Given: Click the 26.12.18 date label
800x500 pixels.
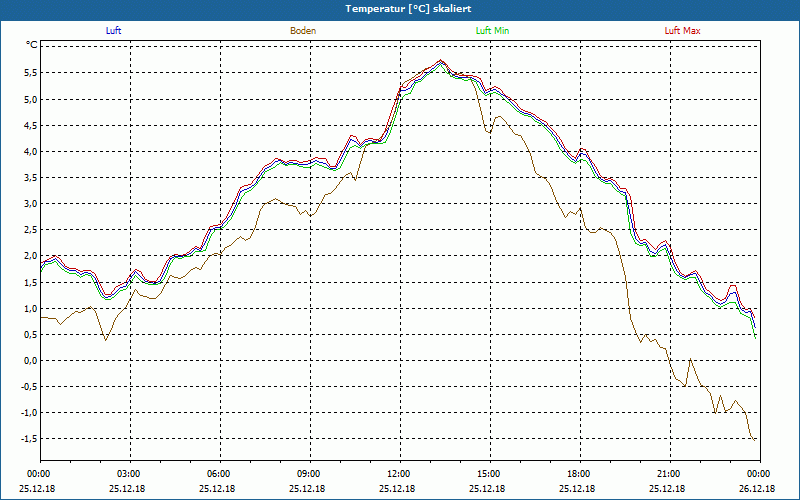Looking at the screenshot, I should pos(757,488).
